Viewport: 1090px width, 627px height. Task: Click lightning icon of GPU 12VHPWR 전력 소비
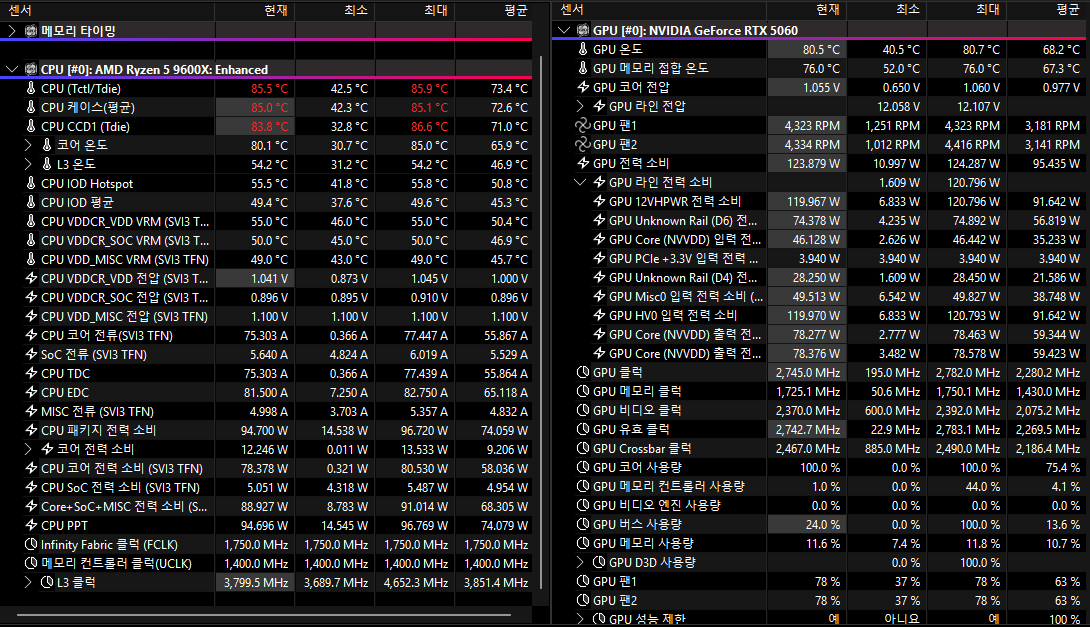[x=599, y=201]
